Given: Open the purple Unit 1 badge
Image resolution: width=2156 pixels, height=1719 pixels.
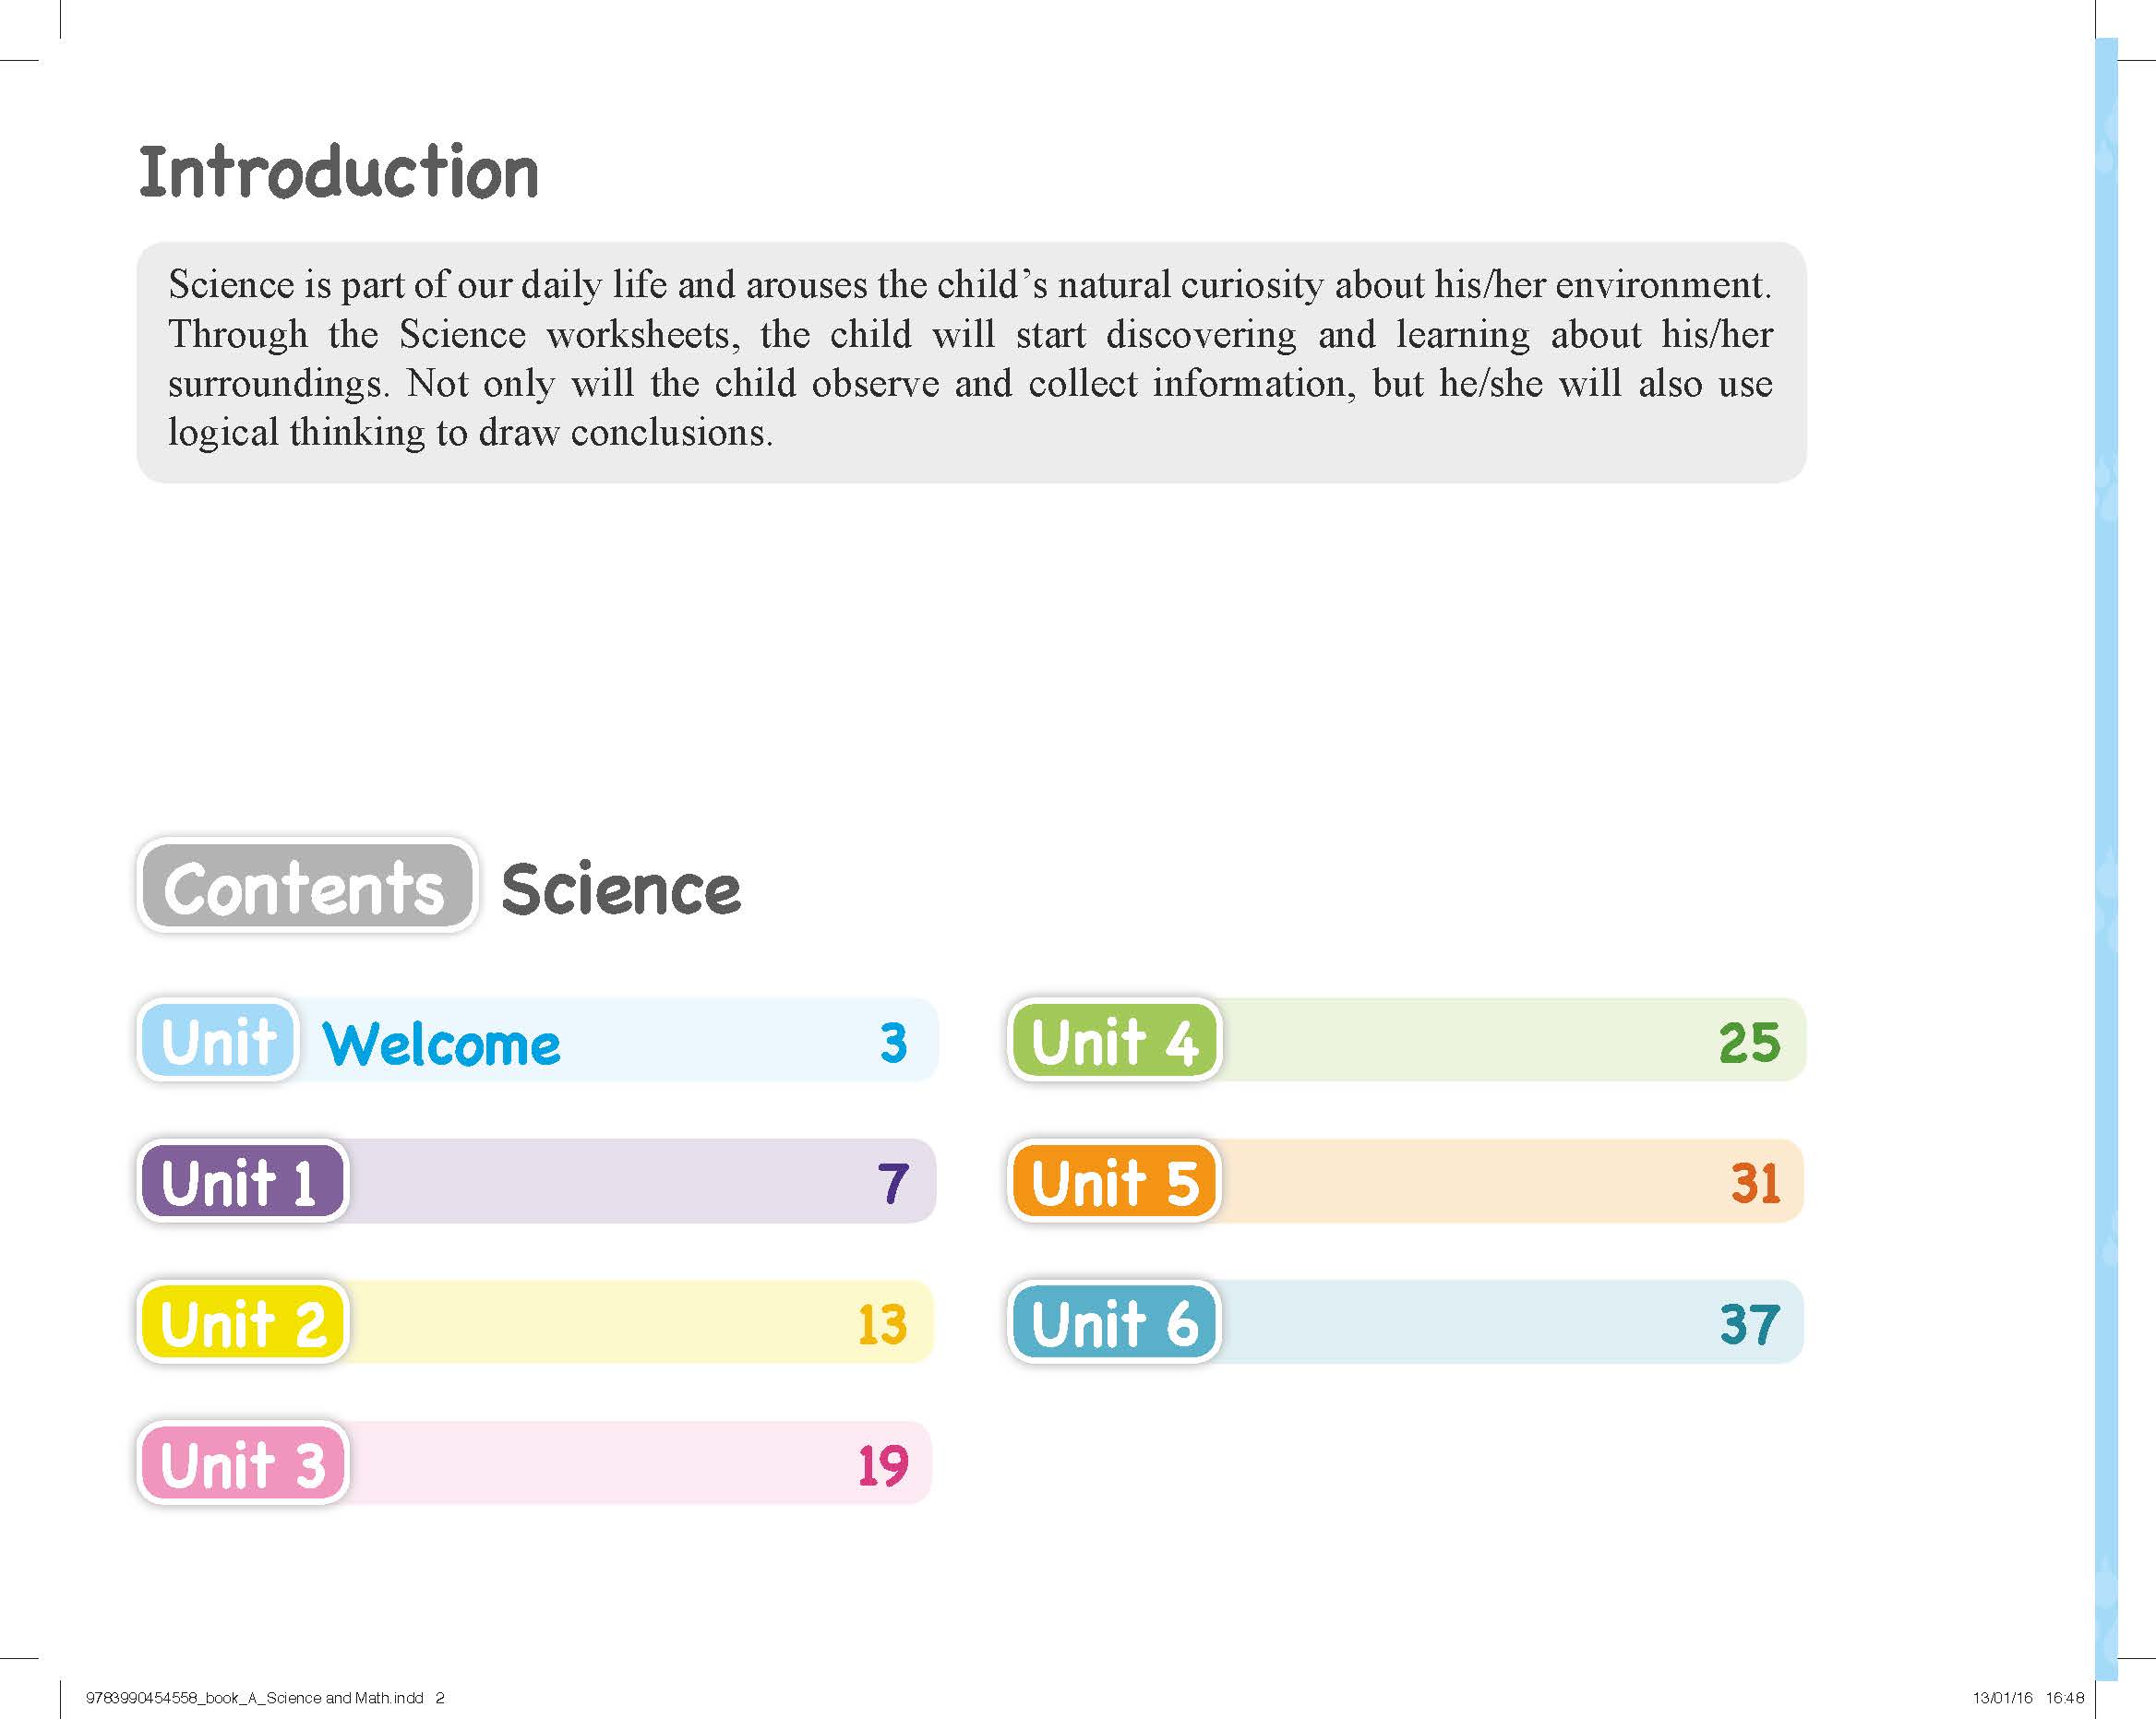Looking at the screenshot, I should (242, 1181).
